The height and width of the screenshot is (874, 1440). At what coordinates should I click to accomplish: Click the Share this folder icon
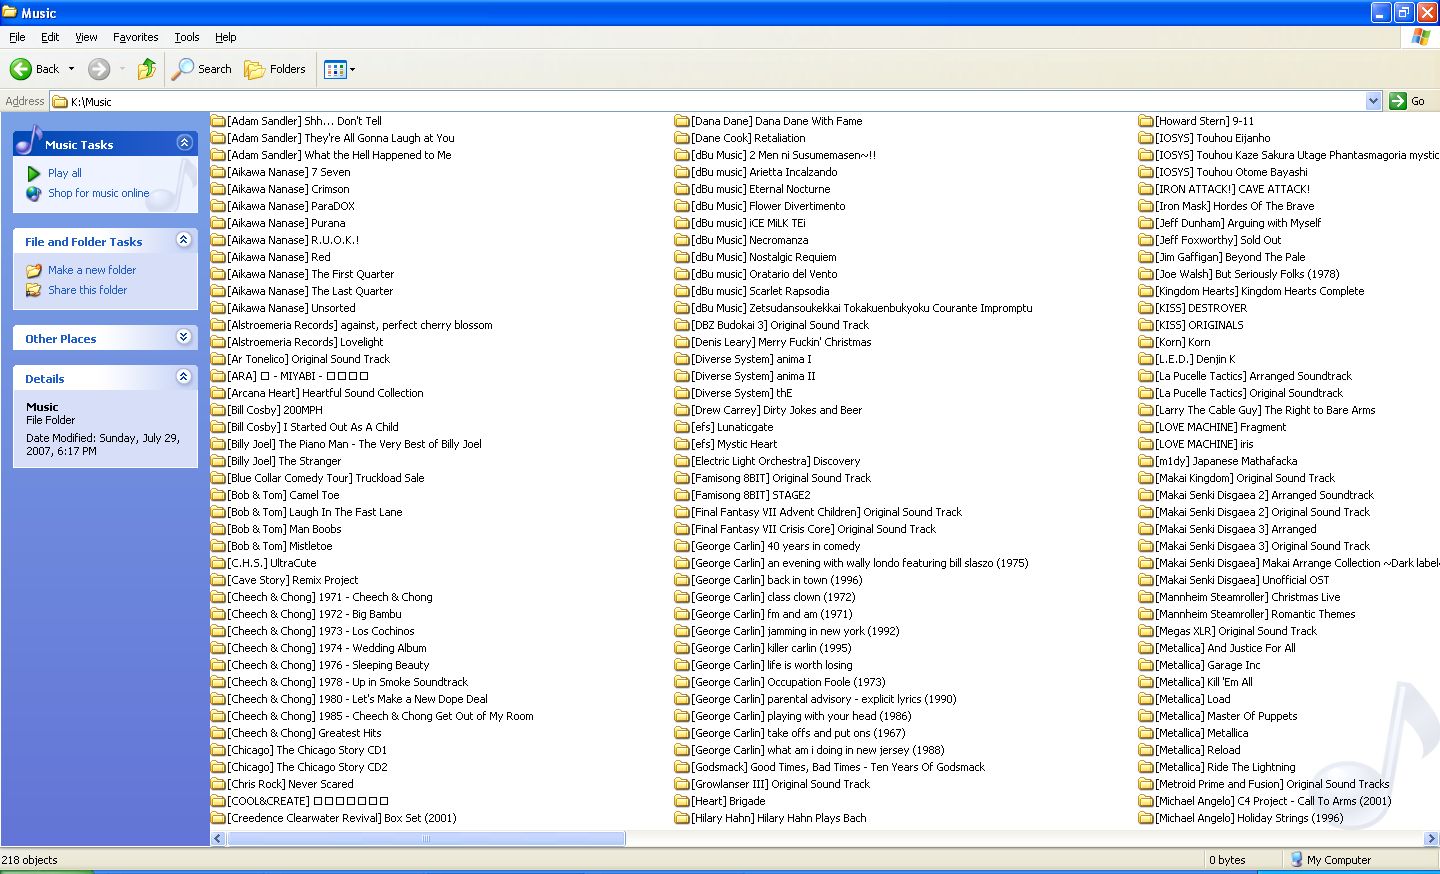click(x=34, y=290)
